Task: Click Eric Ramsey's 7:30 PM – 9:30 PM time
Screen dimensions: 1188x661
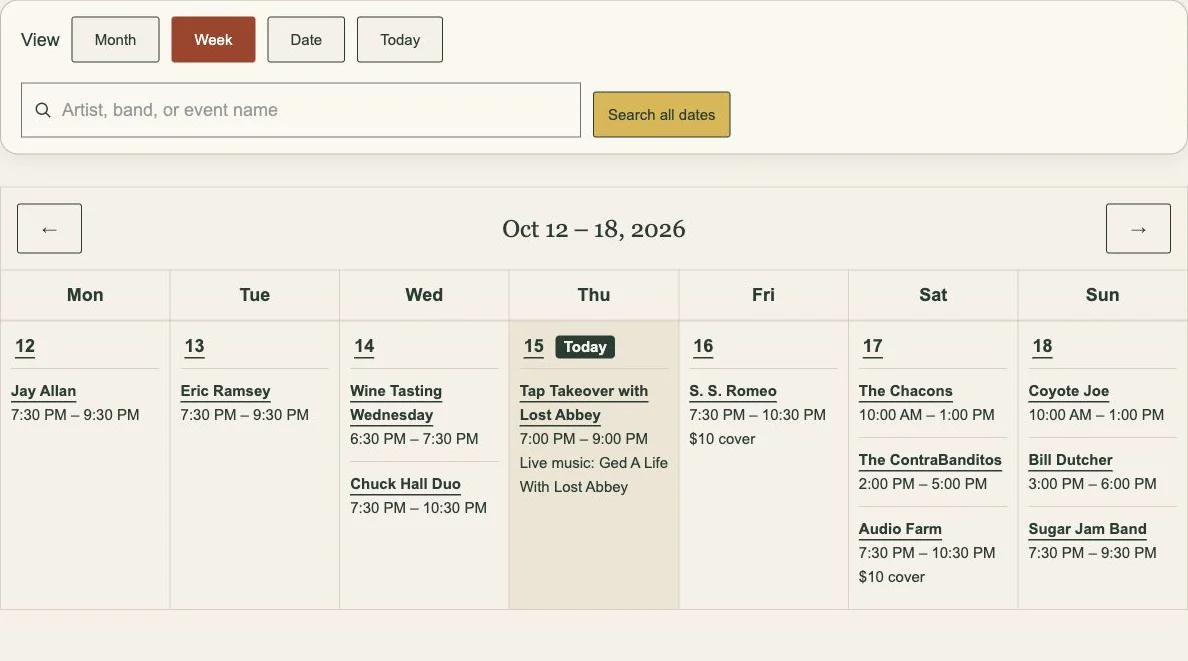Action: [245, 415]
